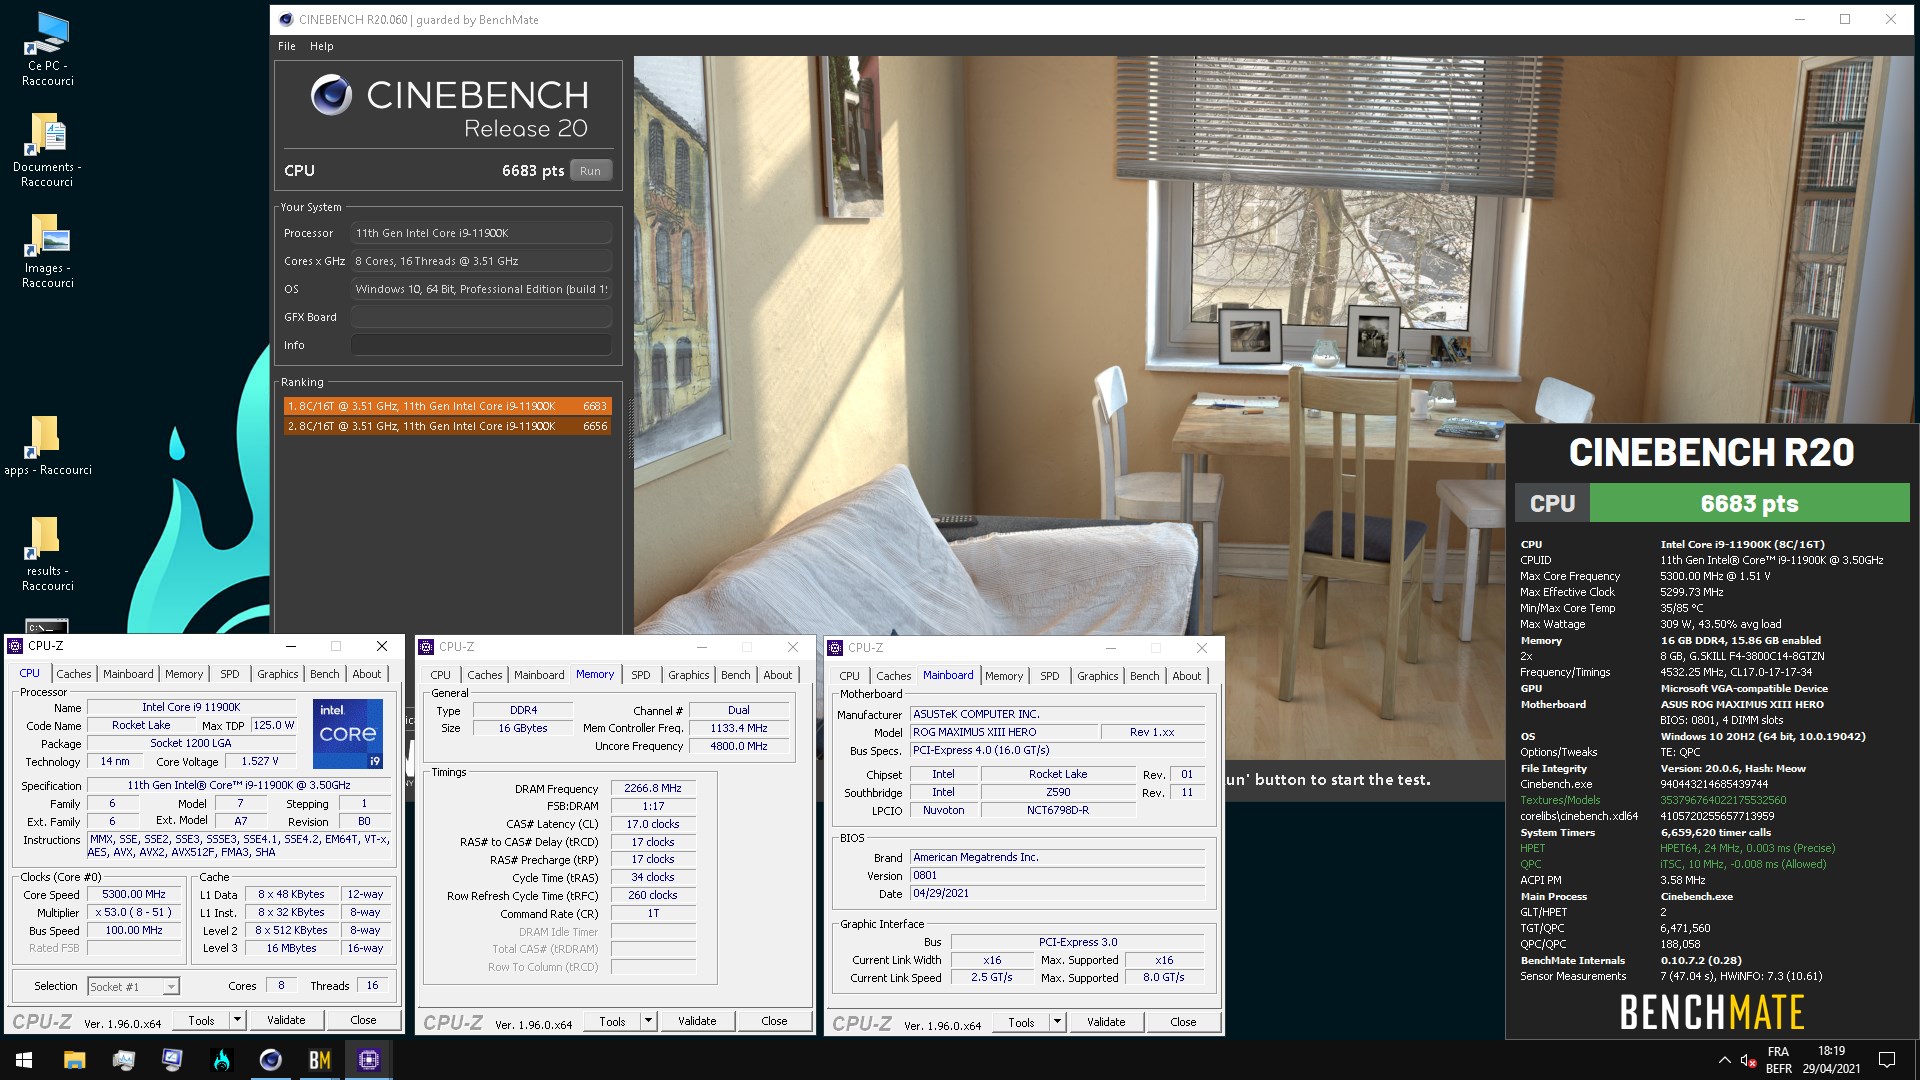Click the green 6683 pts BenchMate score bar
The width and height of the screenshot is (1920, 1080).
click(1749, 503)
